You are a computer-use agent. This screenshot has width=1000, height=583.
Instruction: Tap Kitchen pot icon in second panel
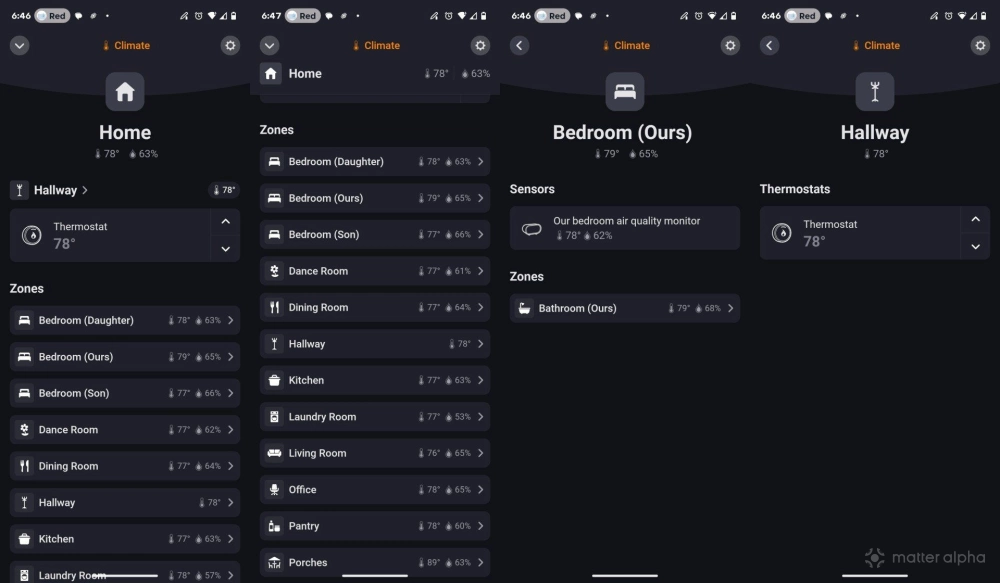[x=274, y=380]
